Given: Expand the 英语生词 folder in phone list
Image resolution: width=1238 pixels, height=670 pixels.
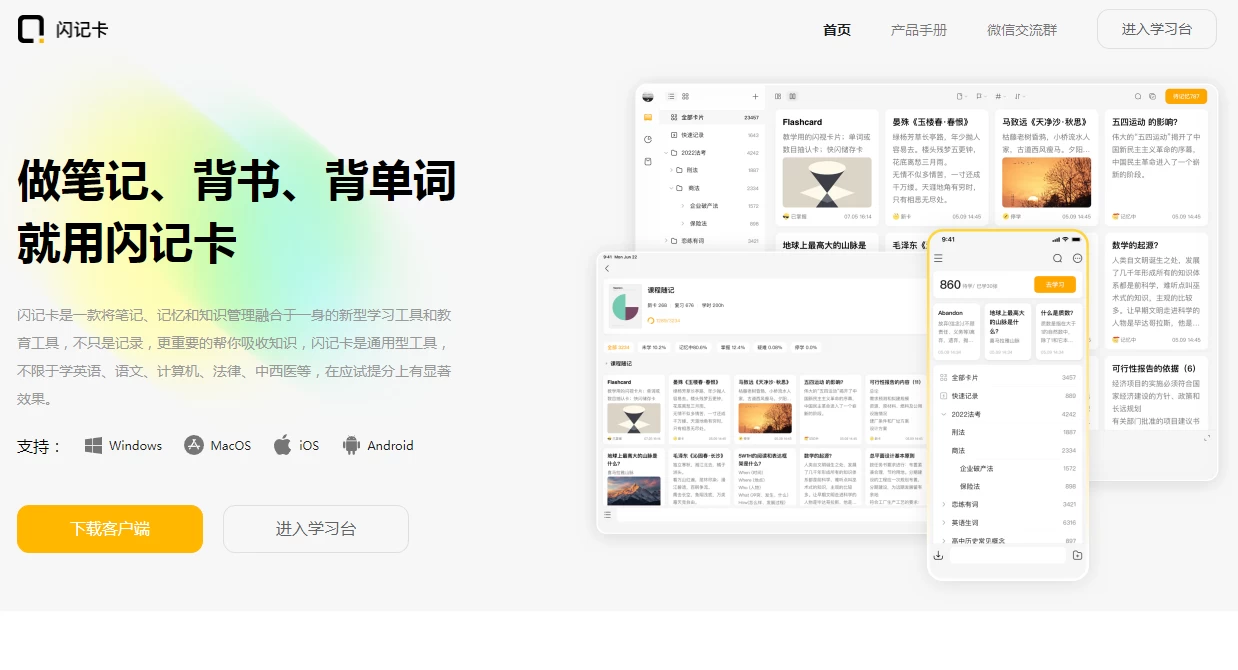Looking at the screenshot, I should click(943, 522).
